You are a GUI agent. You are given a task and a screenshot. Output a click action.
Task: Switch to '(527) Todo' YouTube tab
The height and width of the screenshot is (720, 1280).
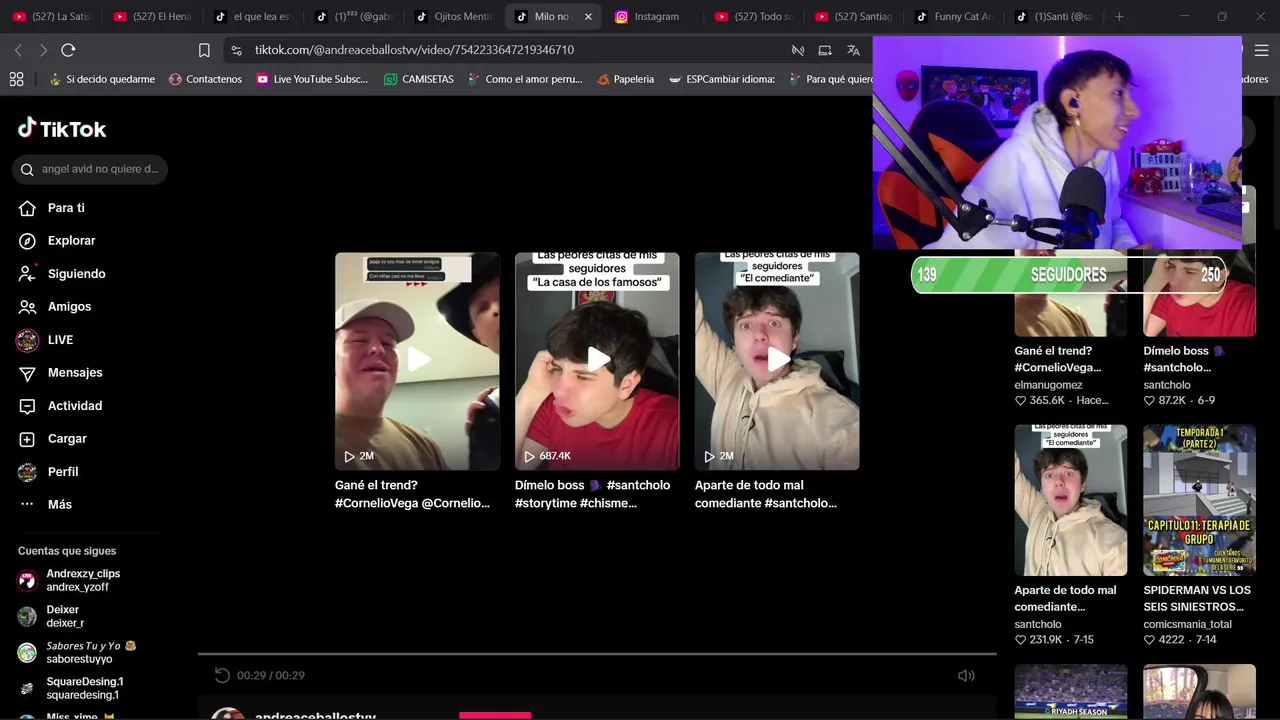pos(753,17)
